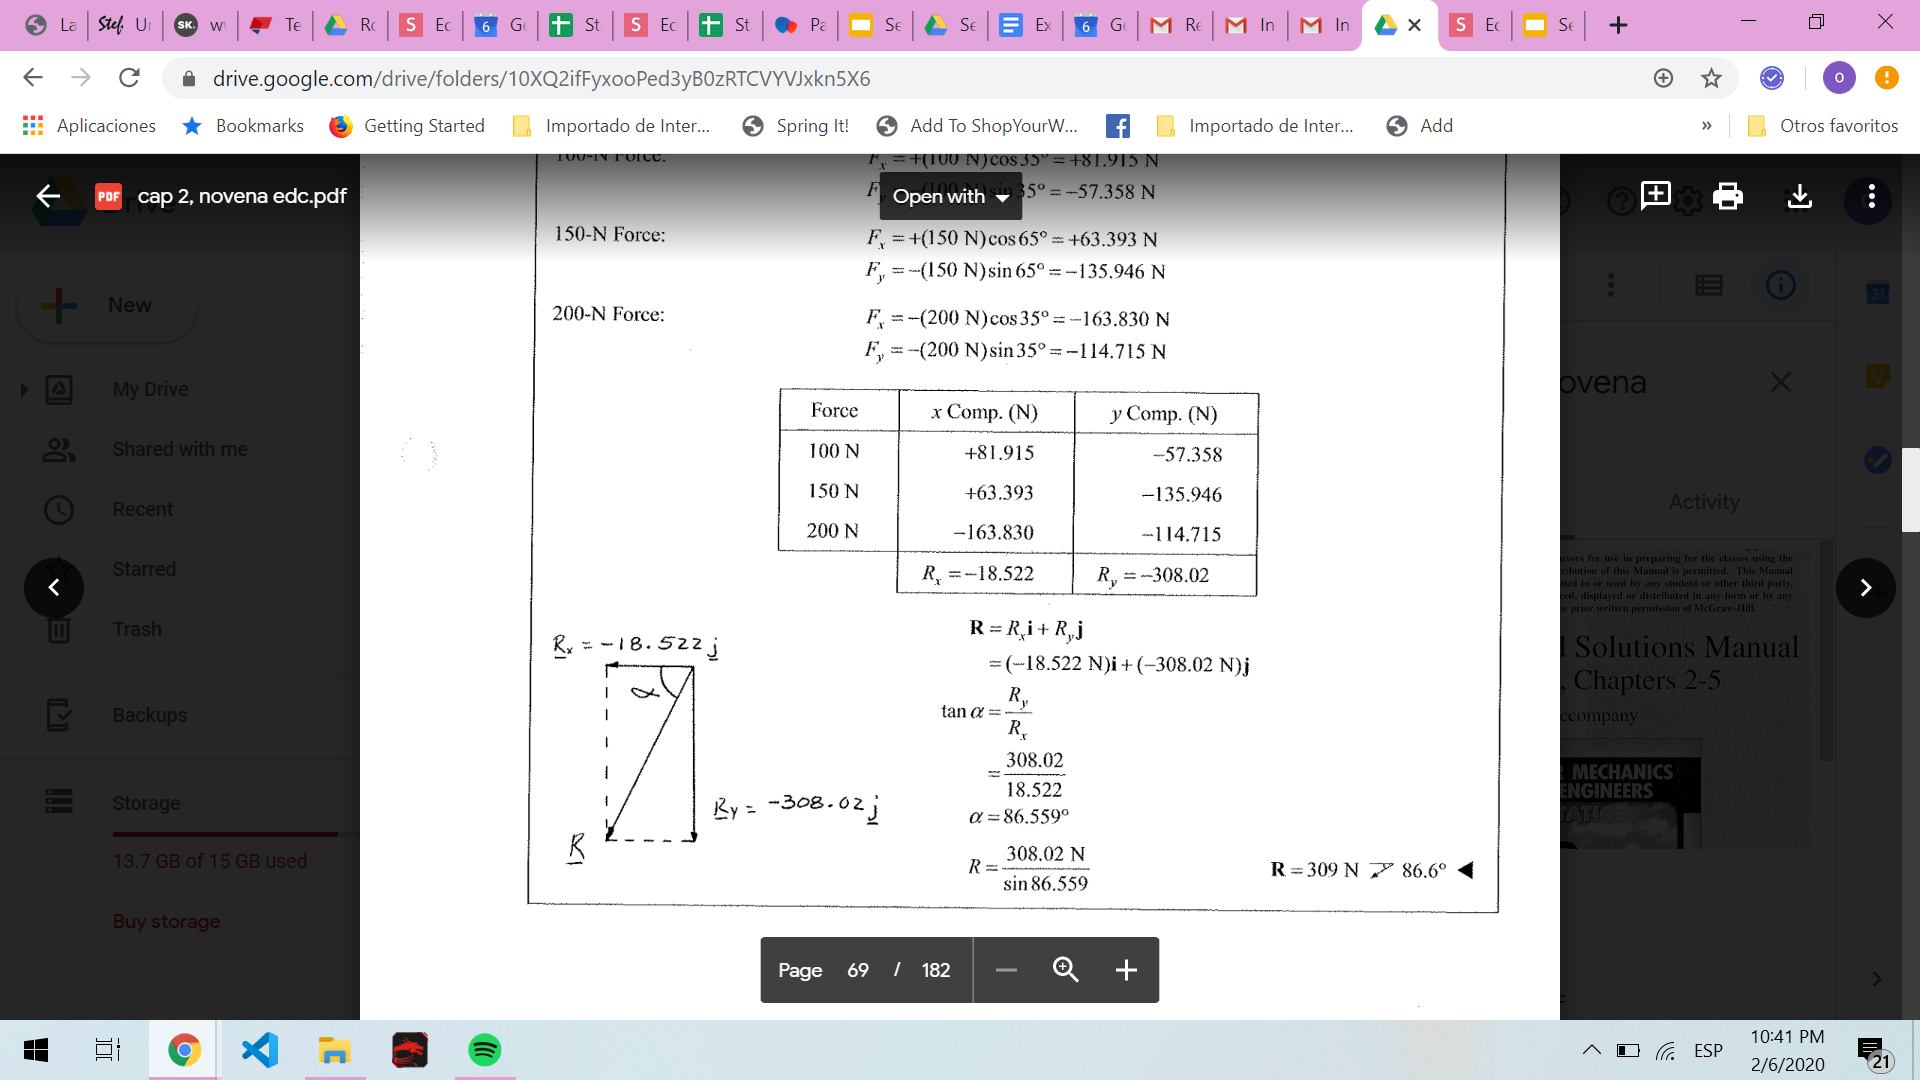This screenshot has height=1080, width=1920.
Task: Expand the Open with dropdown
Action: pos(950,197)
